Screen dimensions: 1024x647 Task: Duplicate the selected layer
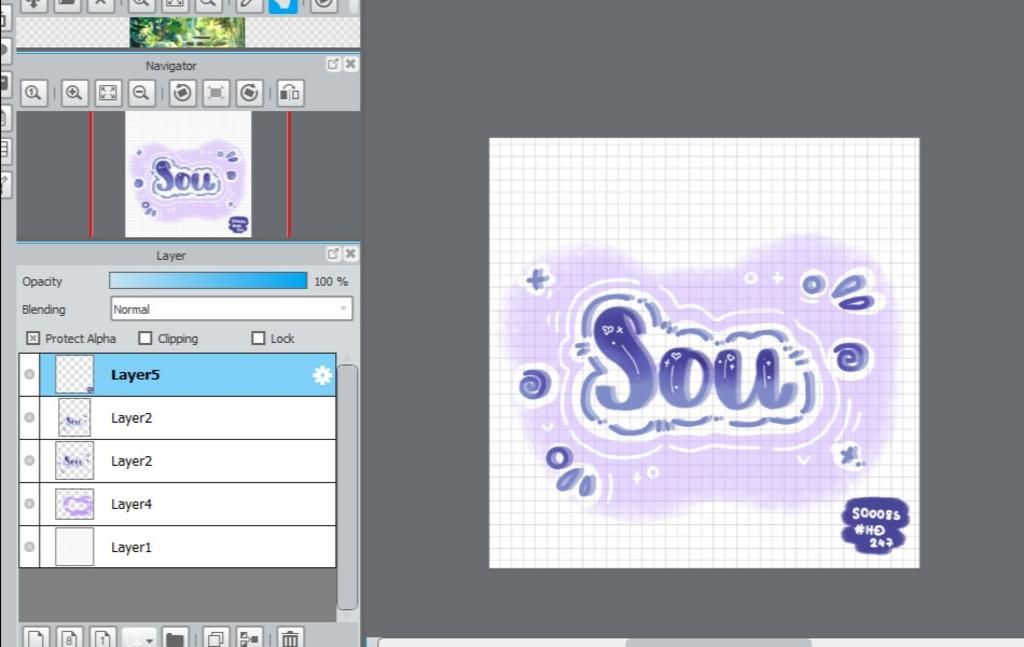(x=216, y=637)
